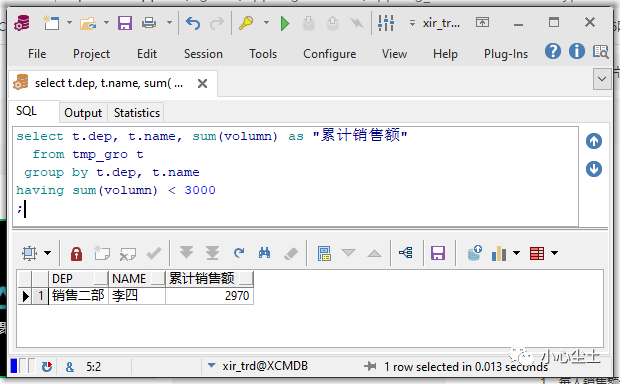This screenshot has height=384, width=620.
Task: Run the query with green Execute icon
Action: 285,23
